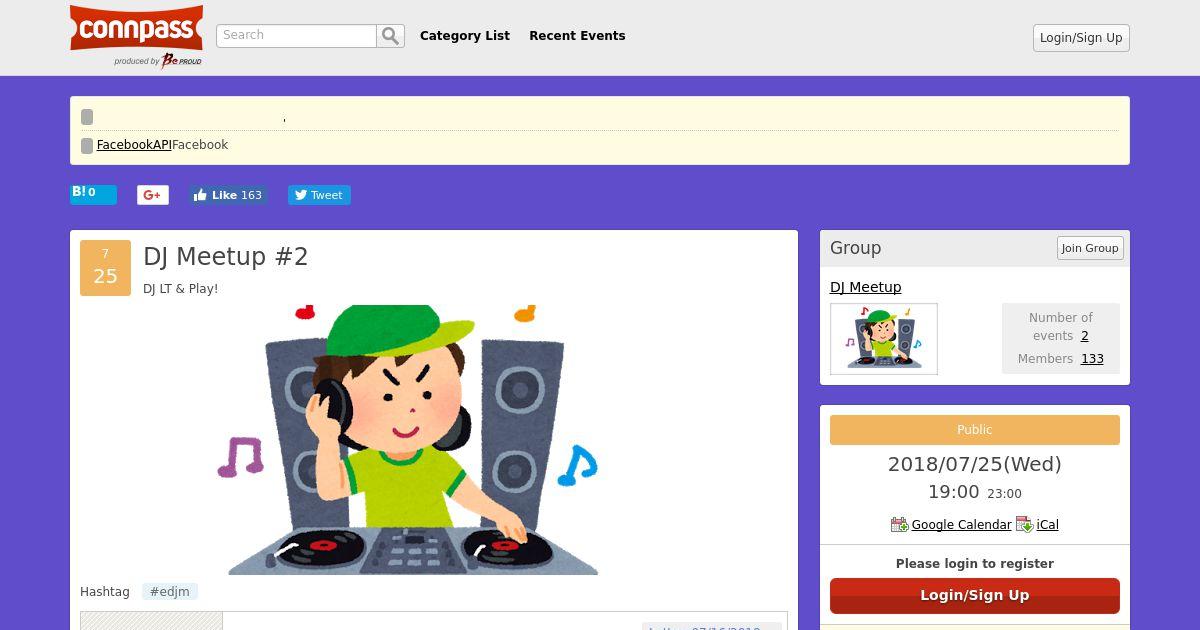Viewport: 1200px width, 630px height.
Task: Click the Public status label
Action: (x=975, y=430)
